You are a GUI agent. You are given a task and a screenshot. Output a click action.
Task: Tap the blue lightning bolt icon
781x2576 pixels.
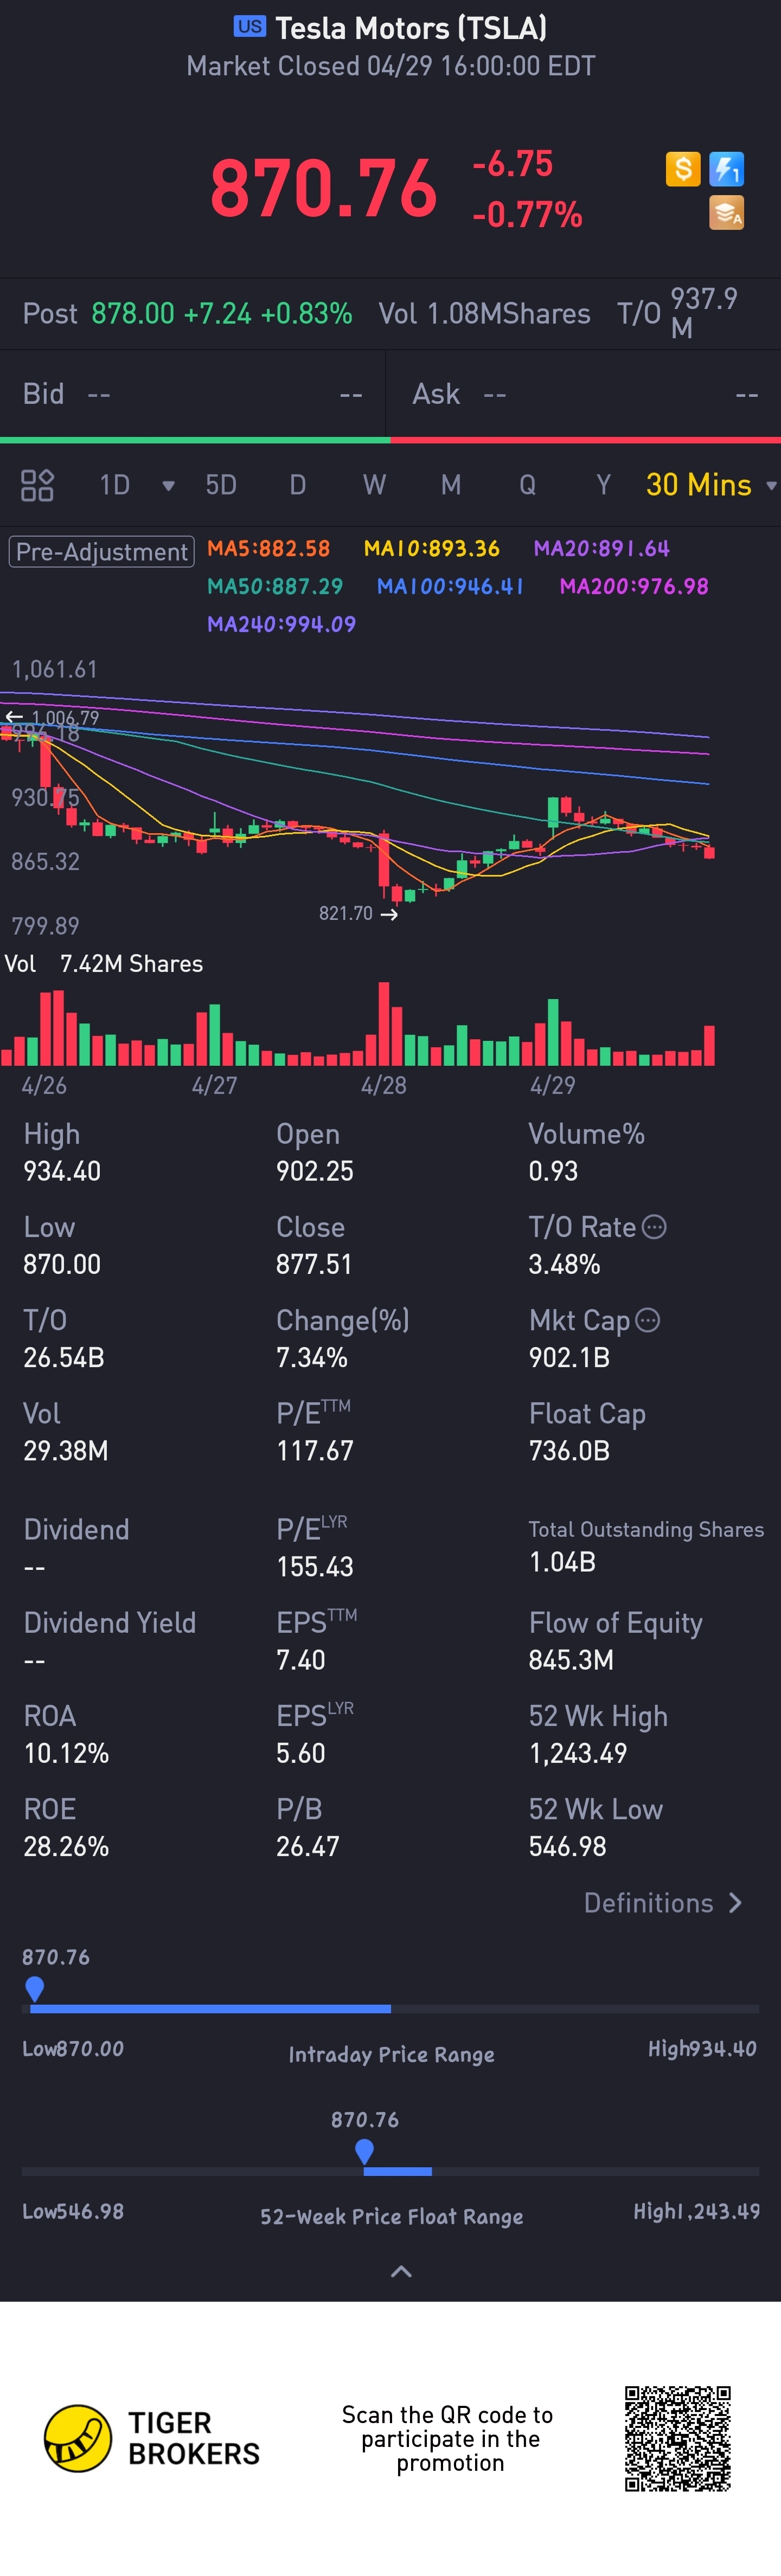coord(726,169)
